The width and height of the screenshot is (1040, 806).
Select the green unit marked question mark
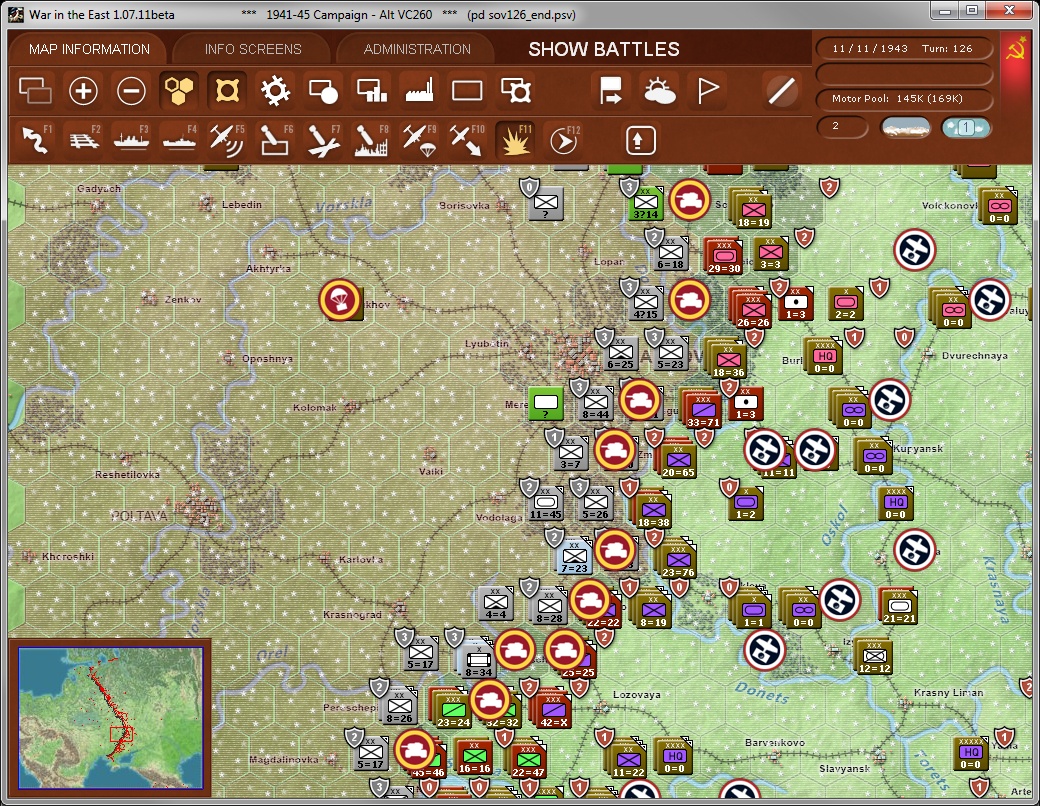click(x=545, y=404)
